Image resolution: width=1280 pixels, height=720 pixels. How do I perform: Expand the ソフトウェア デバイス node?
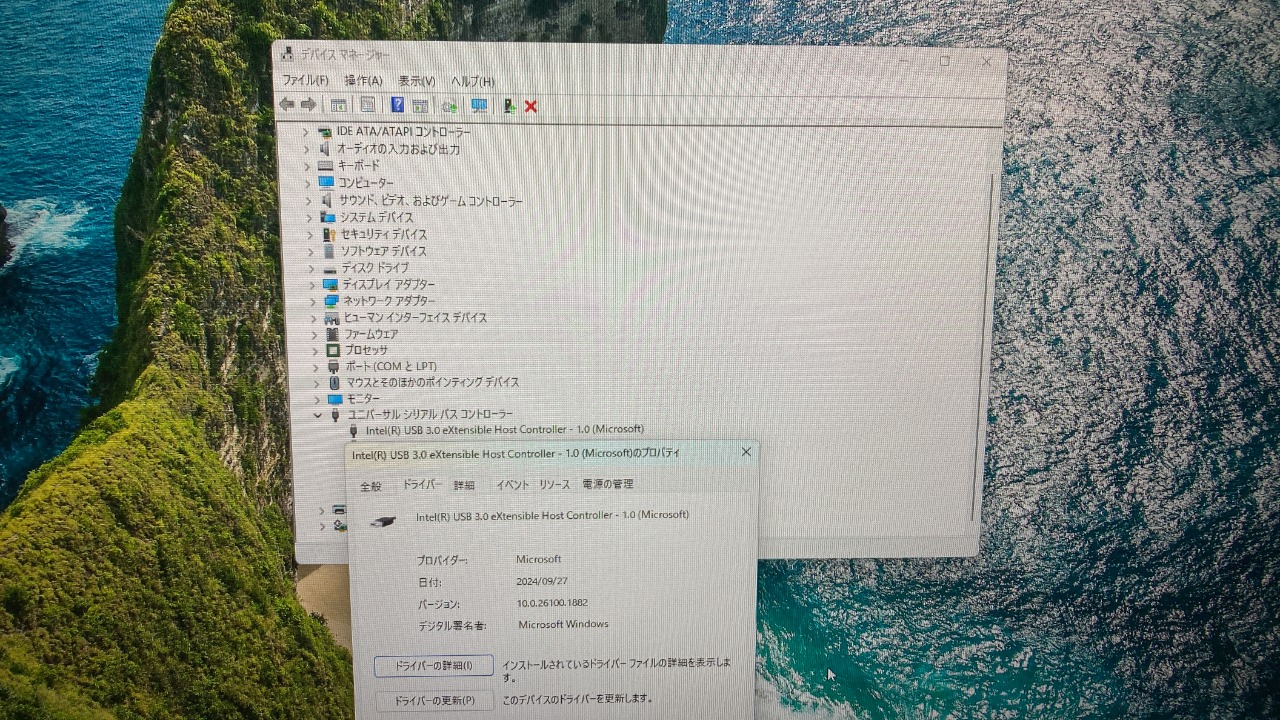[310, 251]
